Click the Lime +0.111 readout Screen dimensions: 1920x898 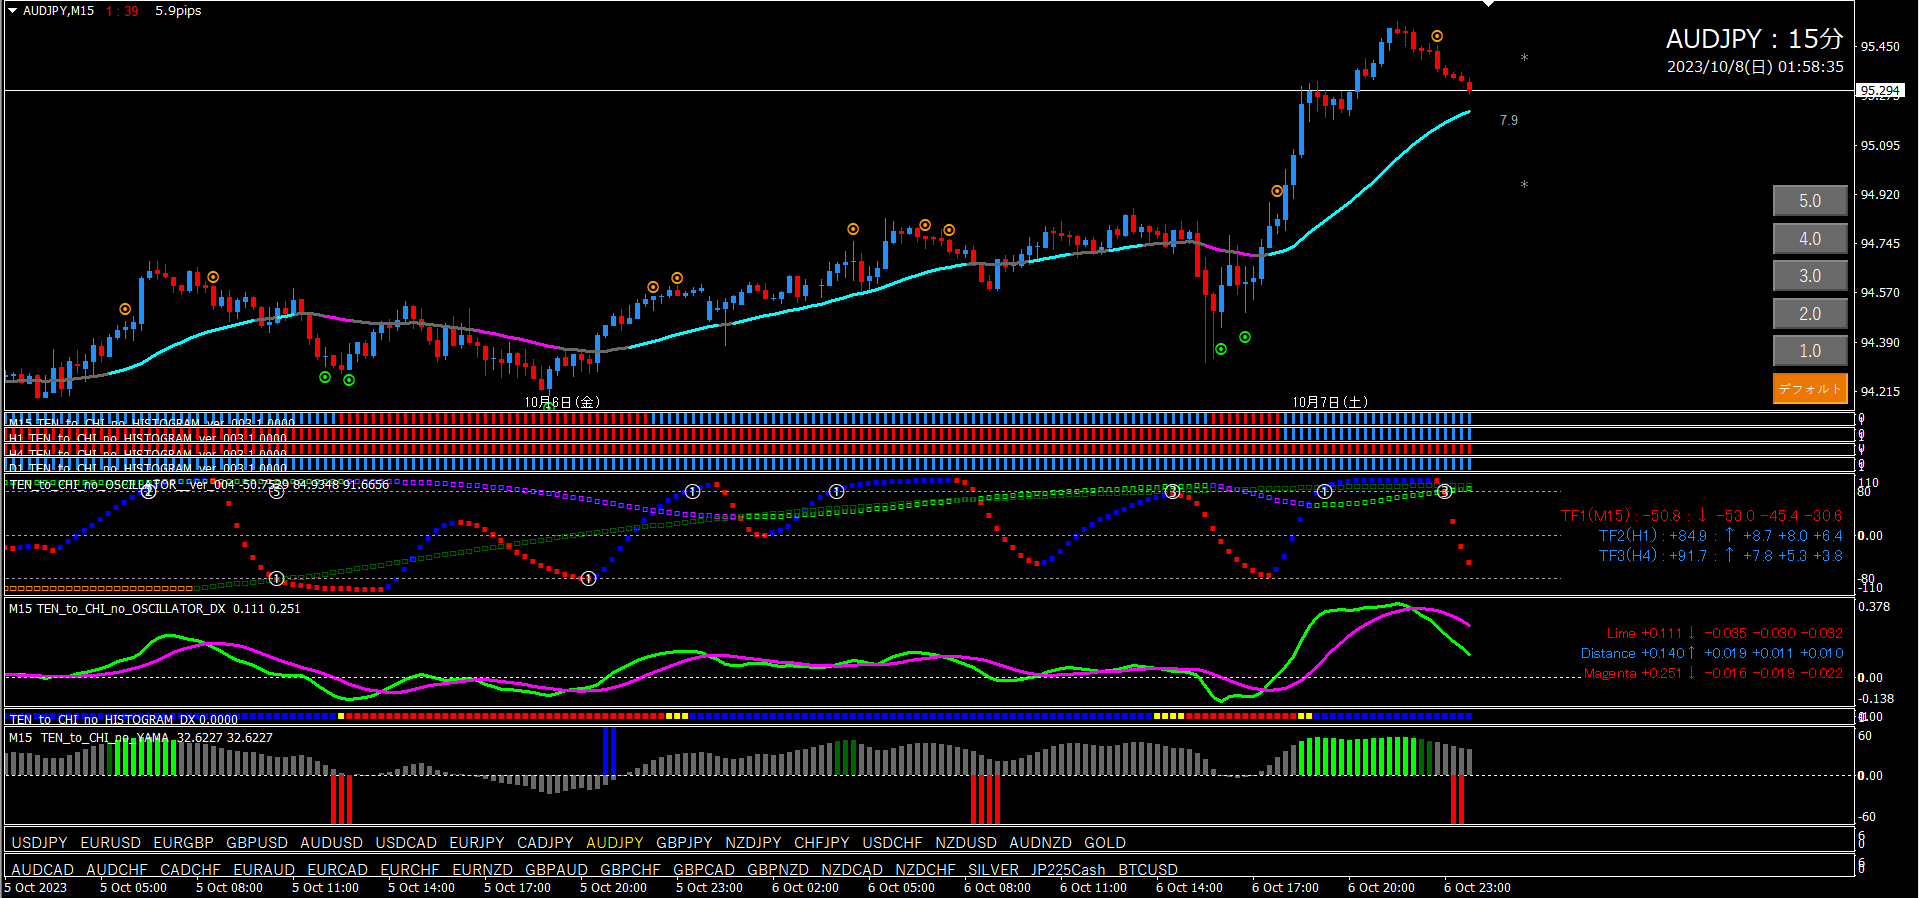[x=1724, y=633]
